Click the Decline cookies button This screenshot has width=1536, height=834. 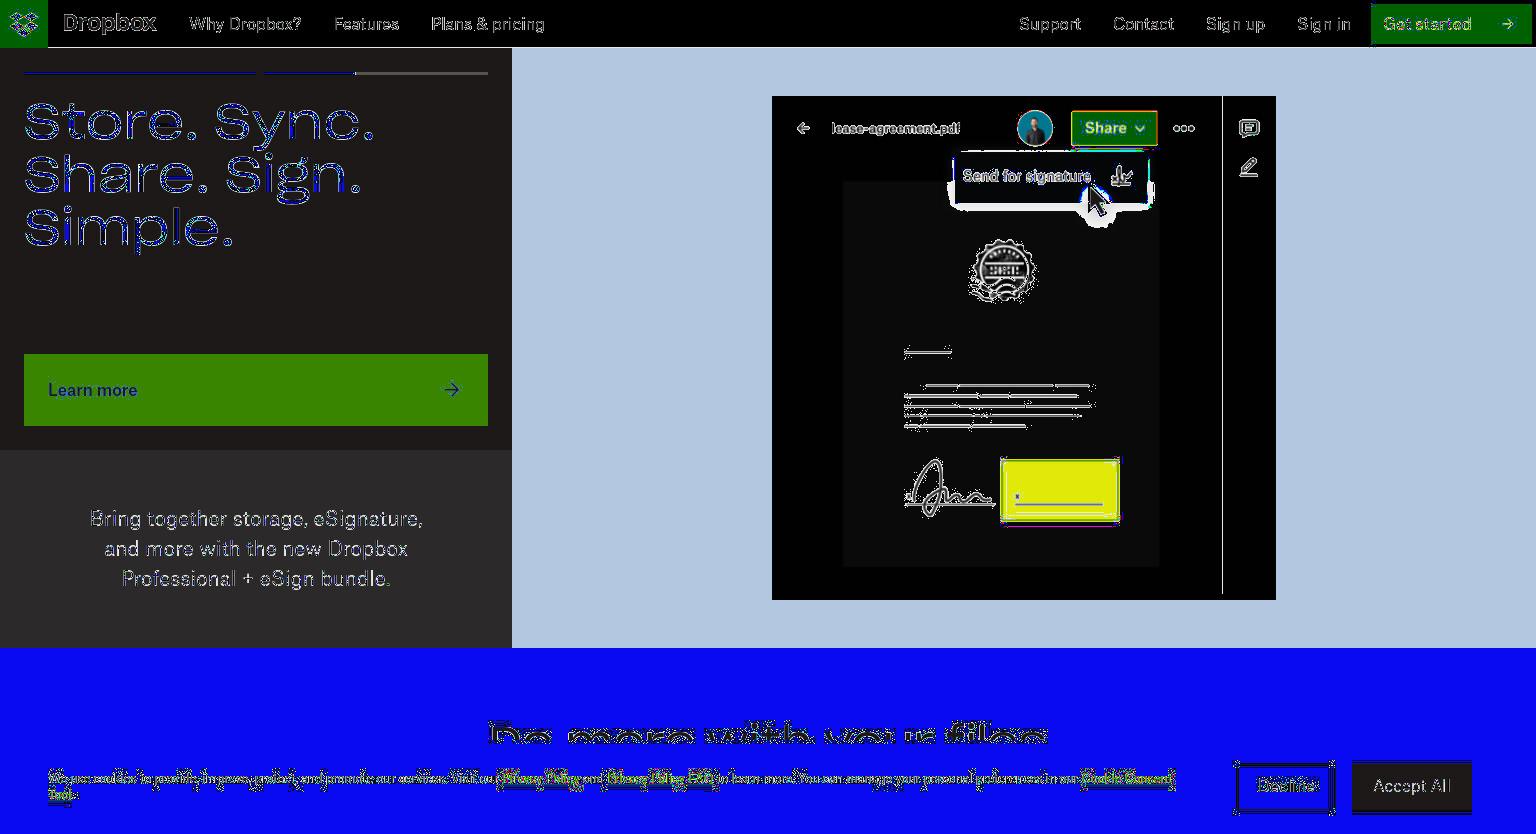[1285, 786]
